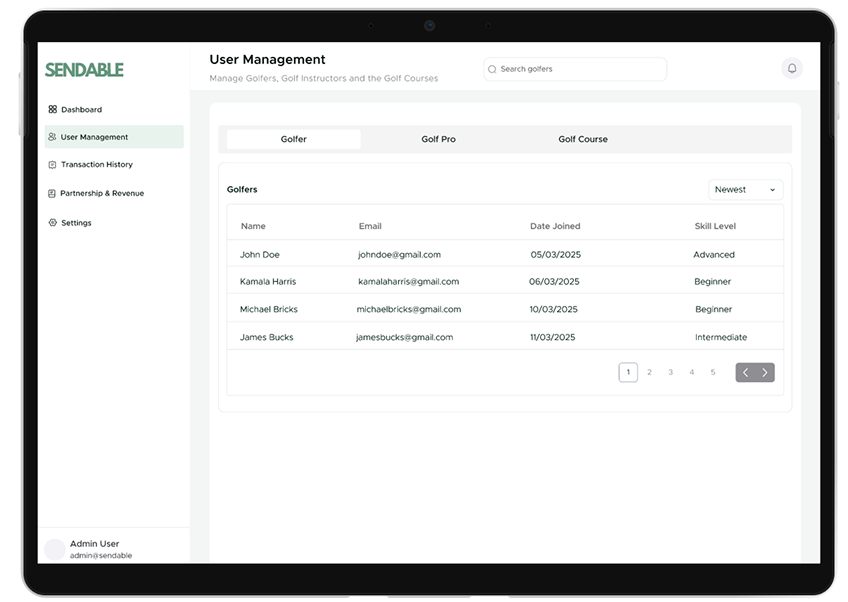Open Settings using the gear sidebar icon
This screenshot has height=602, width=848.
pos(53,222)
